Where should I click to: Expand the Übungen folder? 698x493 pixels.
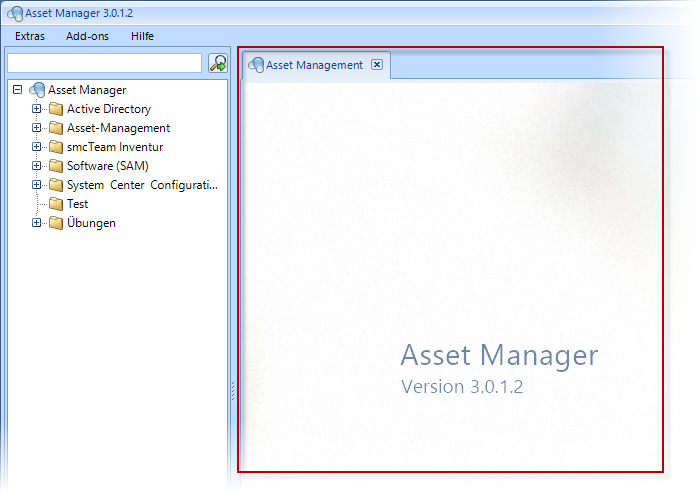coord(37,222)
